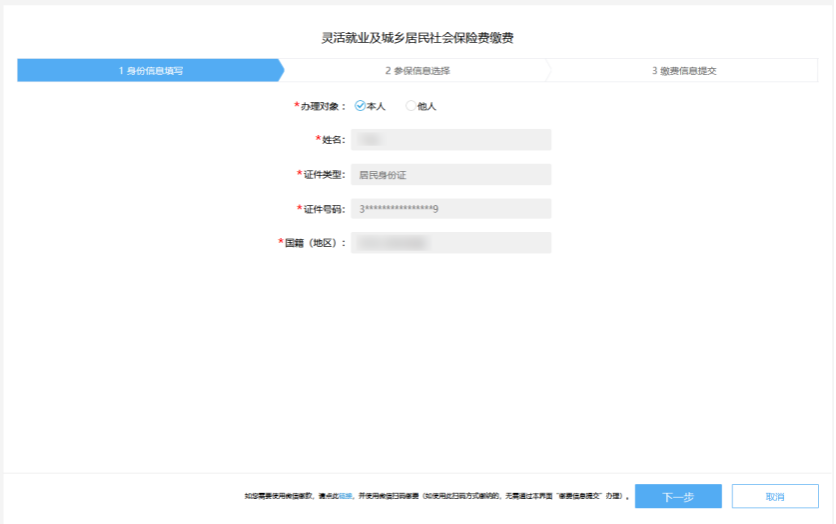
Task: Click the page title 灵活就业及城乡居民社会保险费缴费
Action: [417, 38]
